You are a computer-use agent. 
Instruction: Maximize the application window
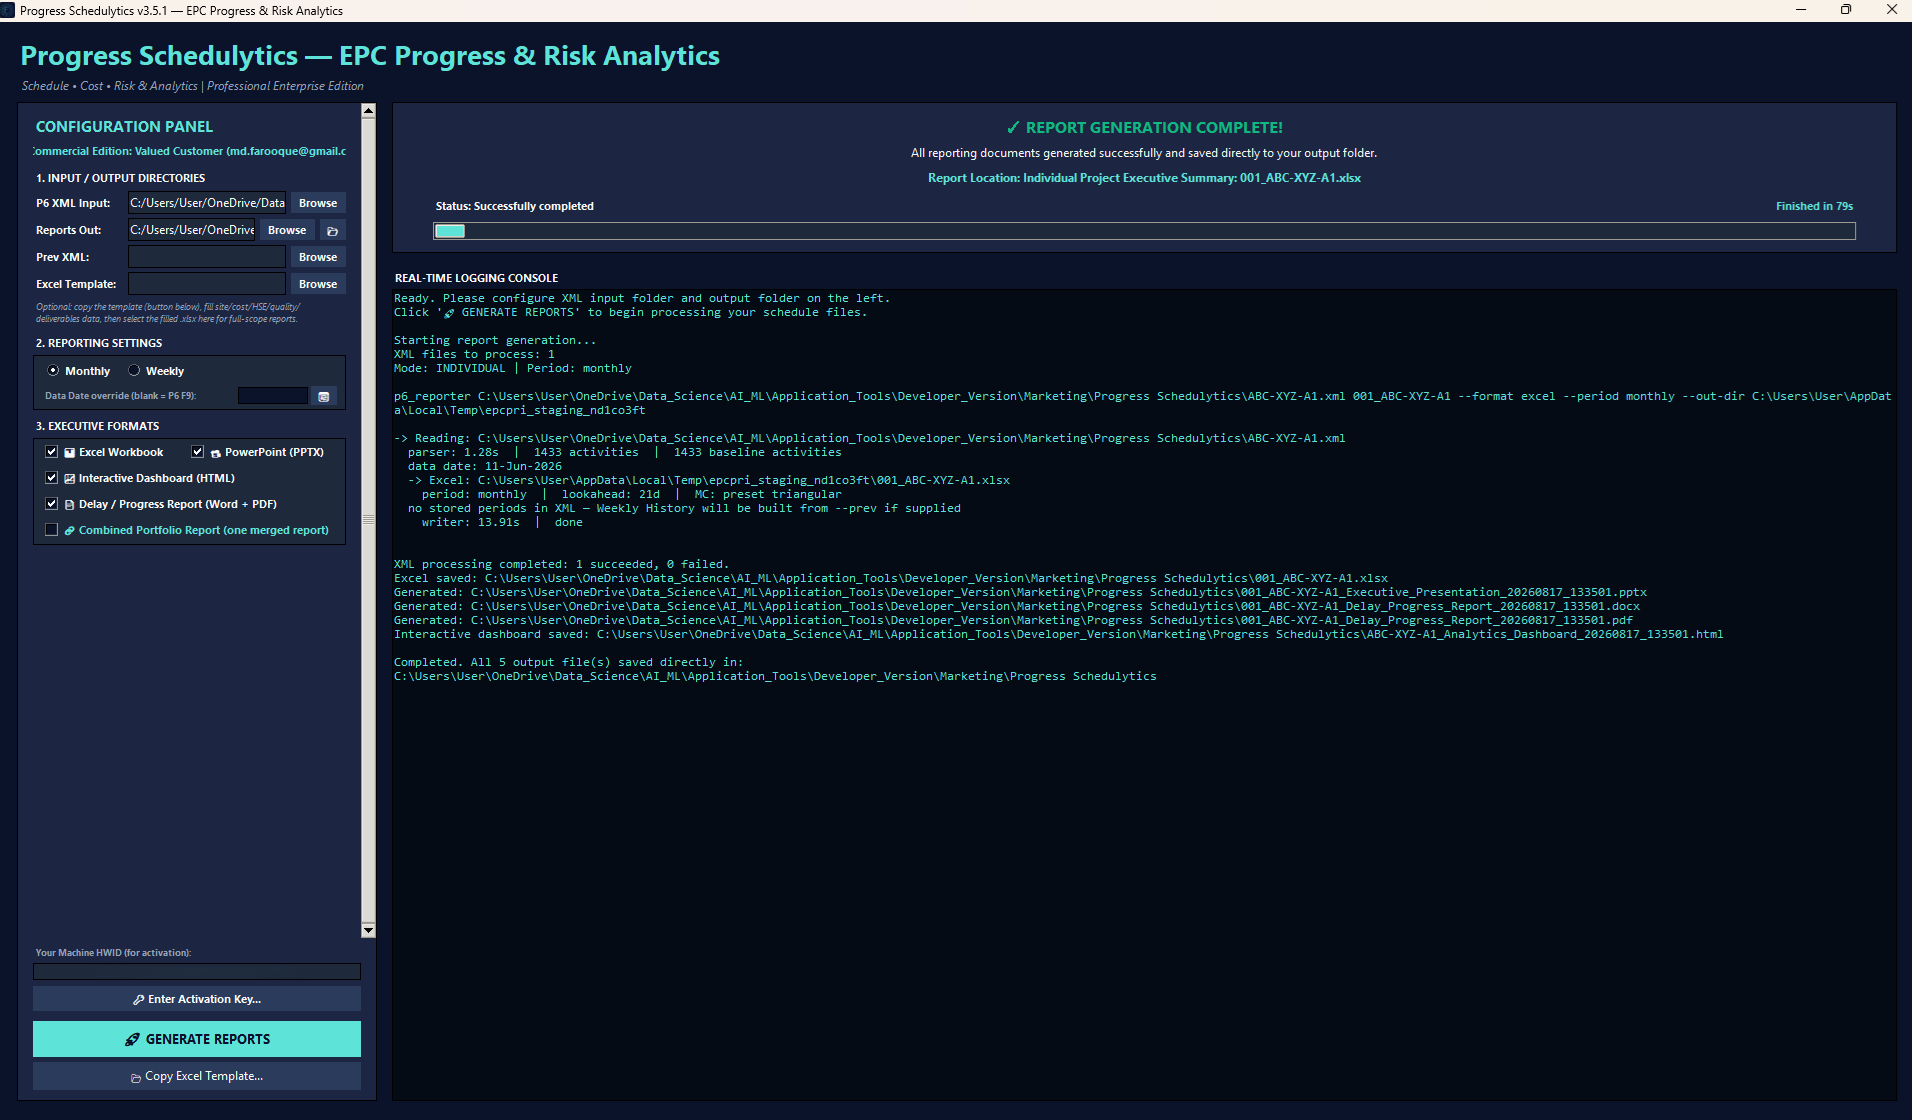1846,10
